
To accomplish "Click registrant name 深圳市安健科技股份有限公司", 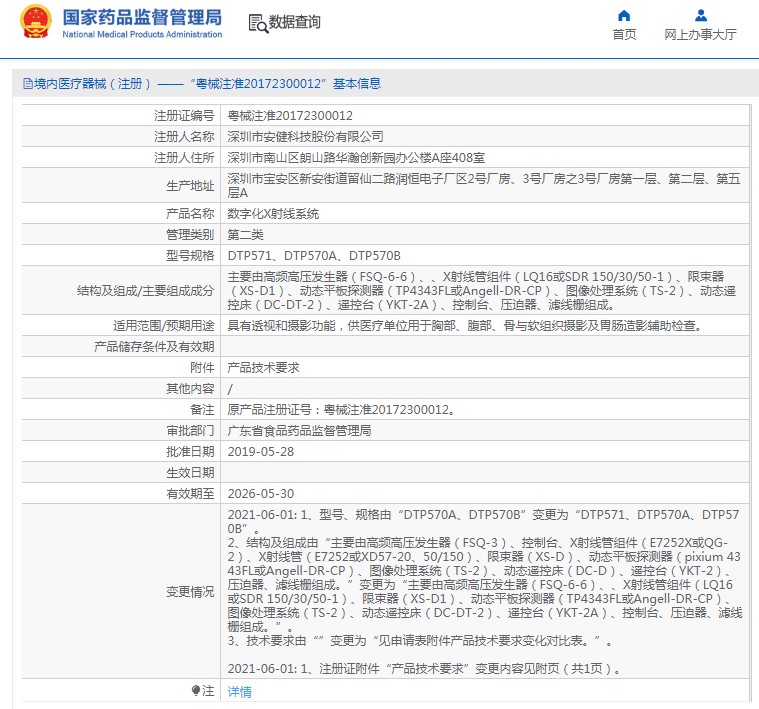I will (306, 136).
